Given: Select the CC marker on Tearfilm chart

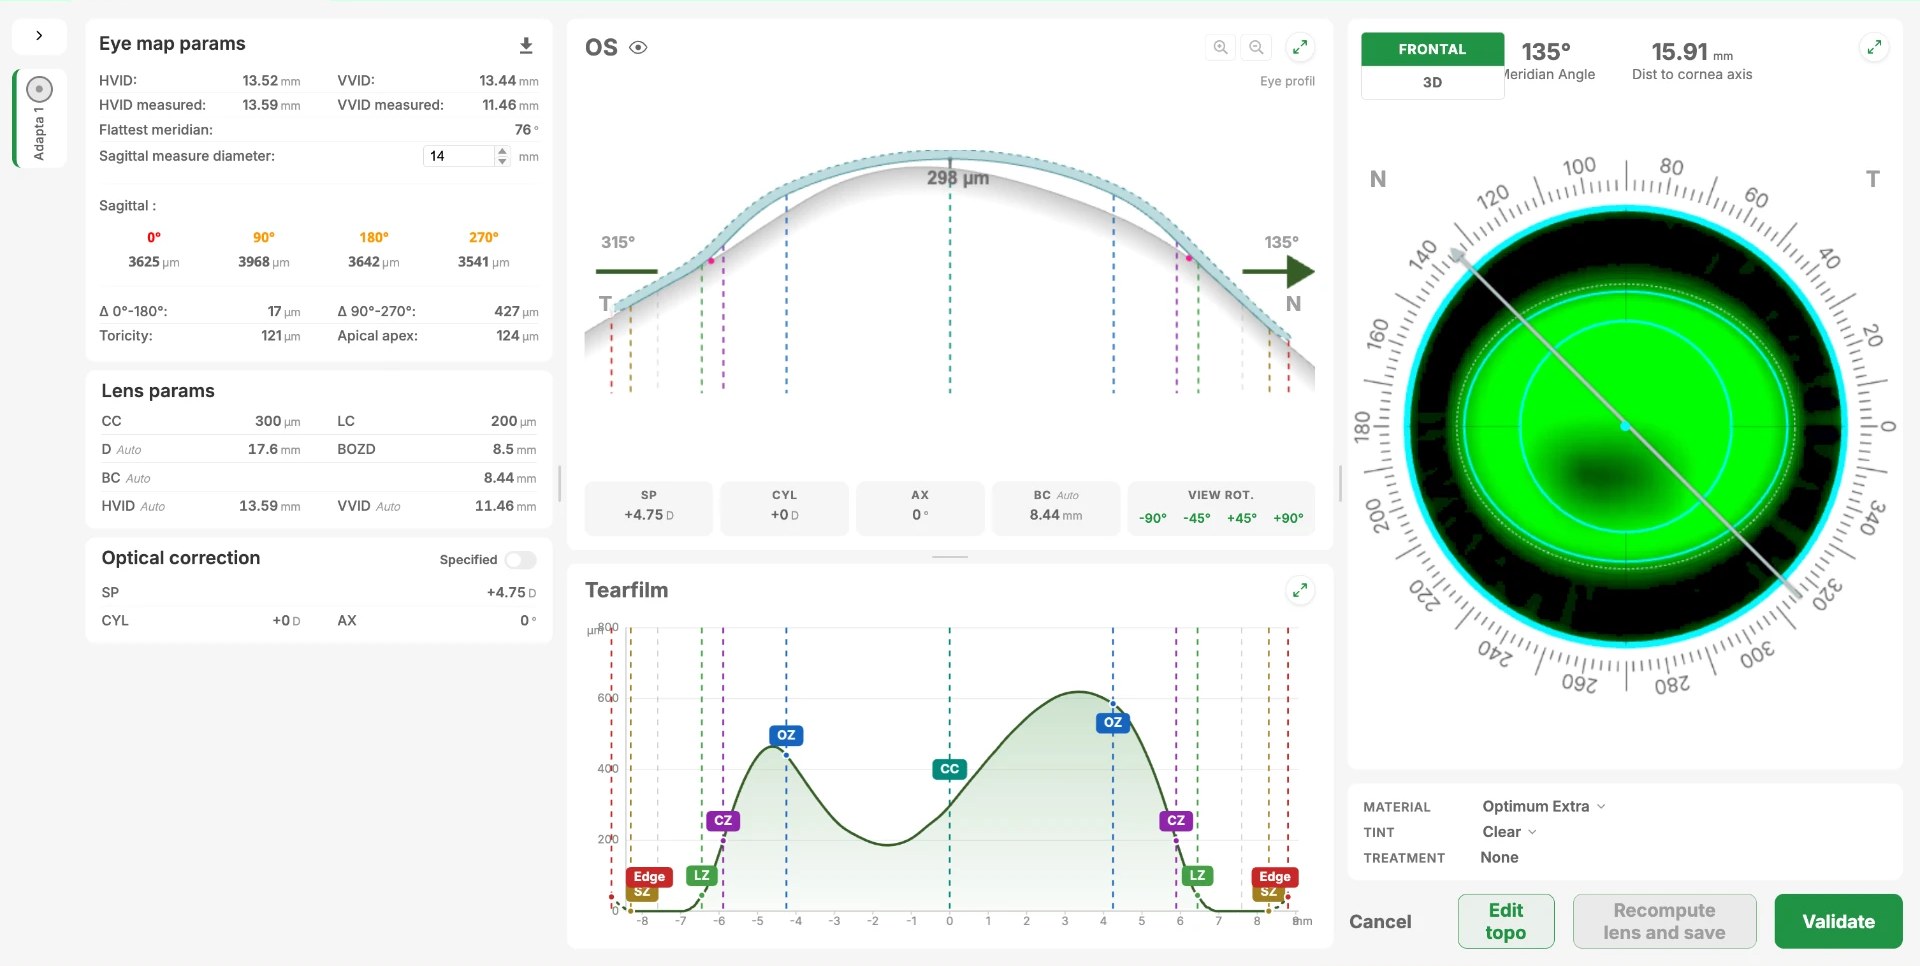Looking at the screenshot, I should (950, 769).
